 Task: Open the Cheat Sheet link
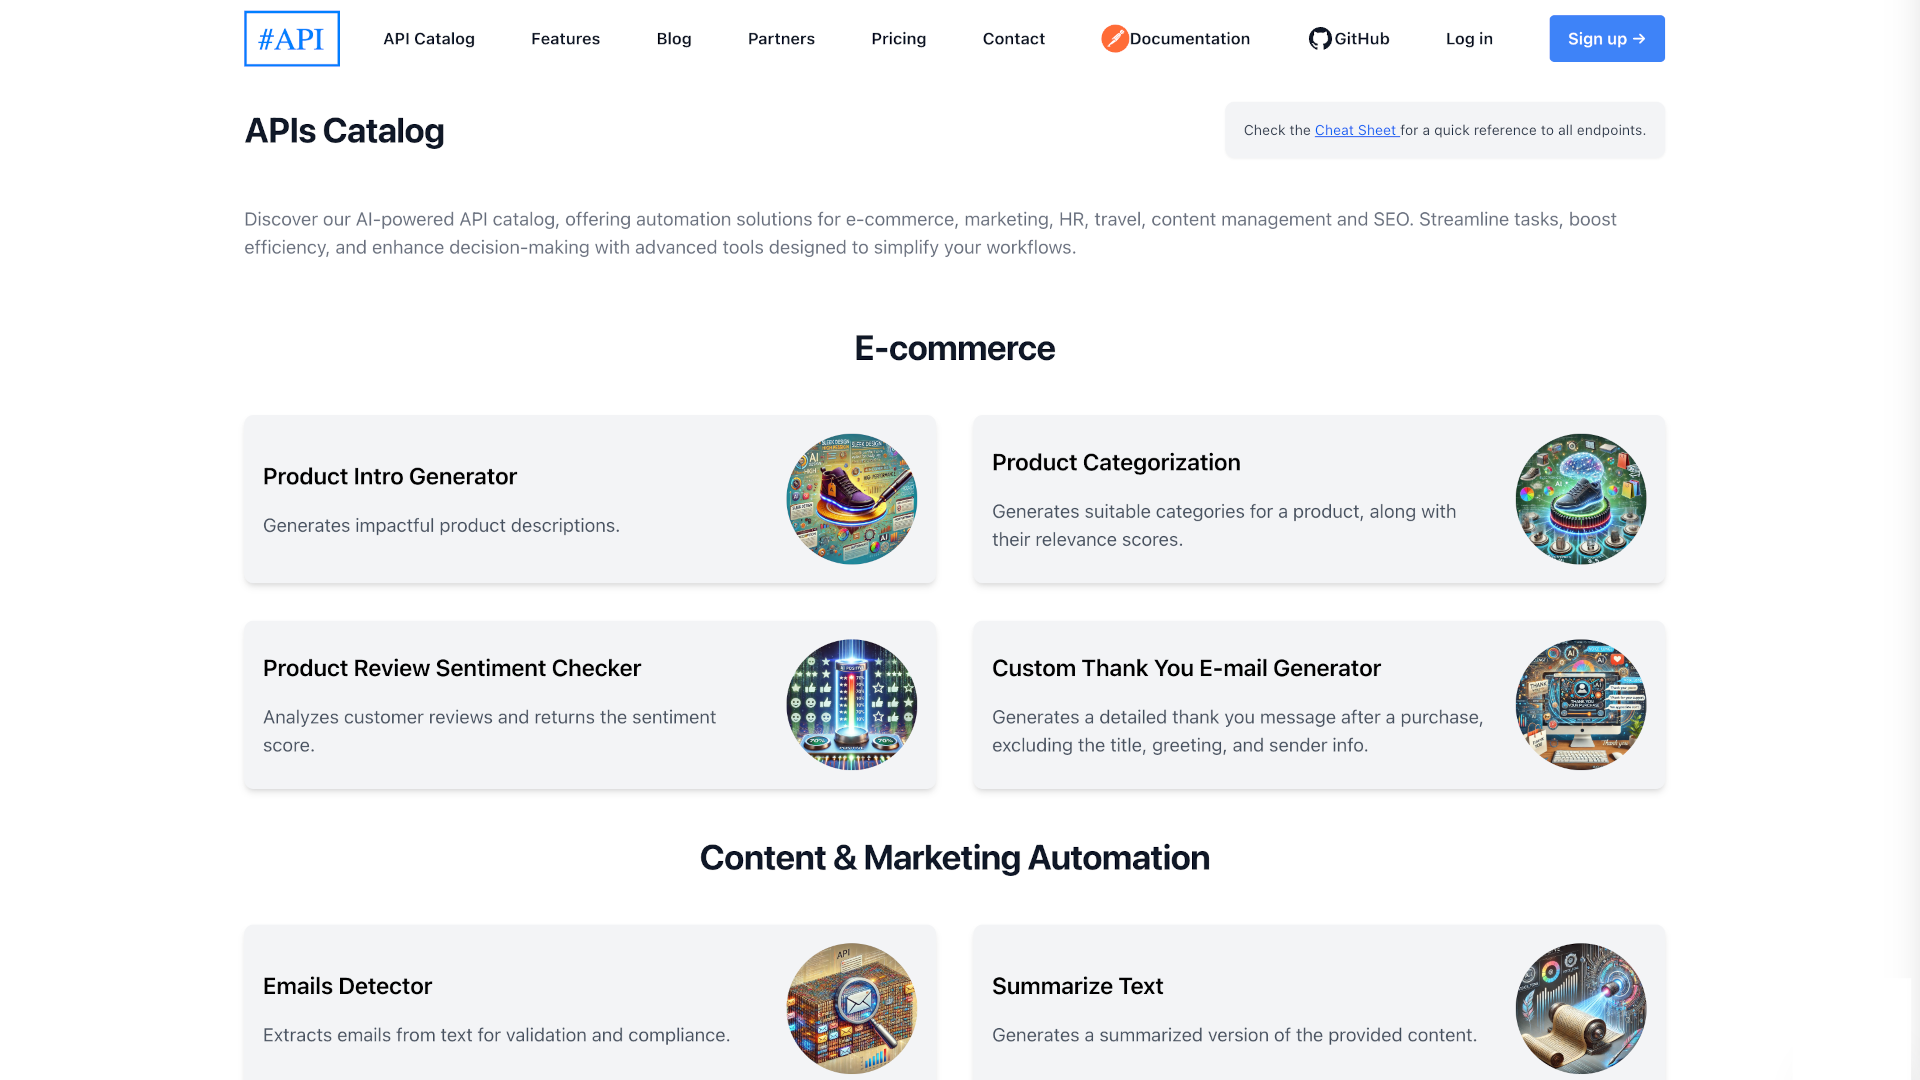point(1355,131)
